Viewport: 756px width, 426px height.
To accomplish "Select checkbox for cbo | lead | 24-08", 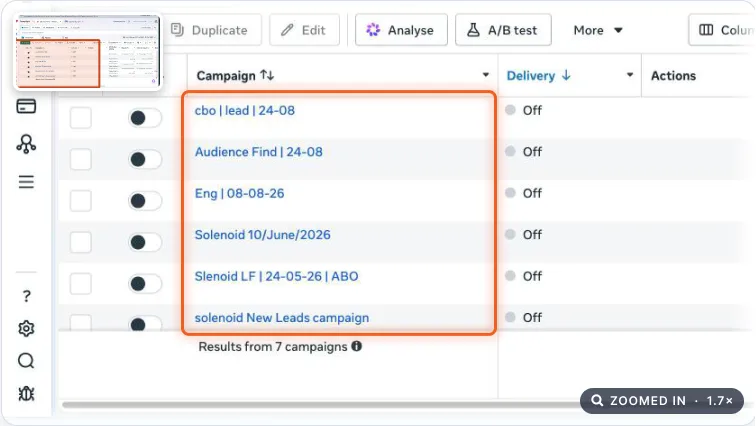I will click(81, 118).
